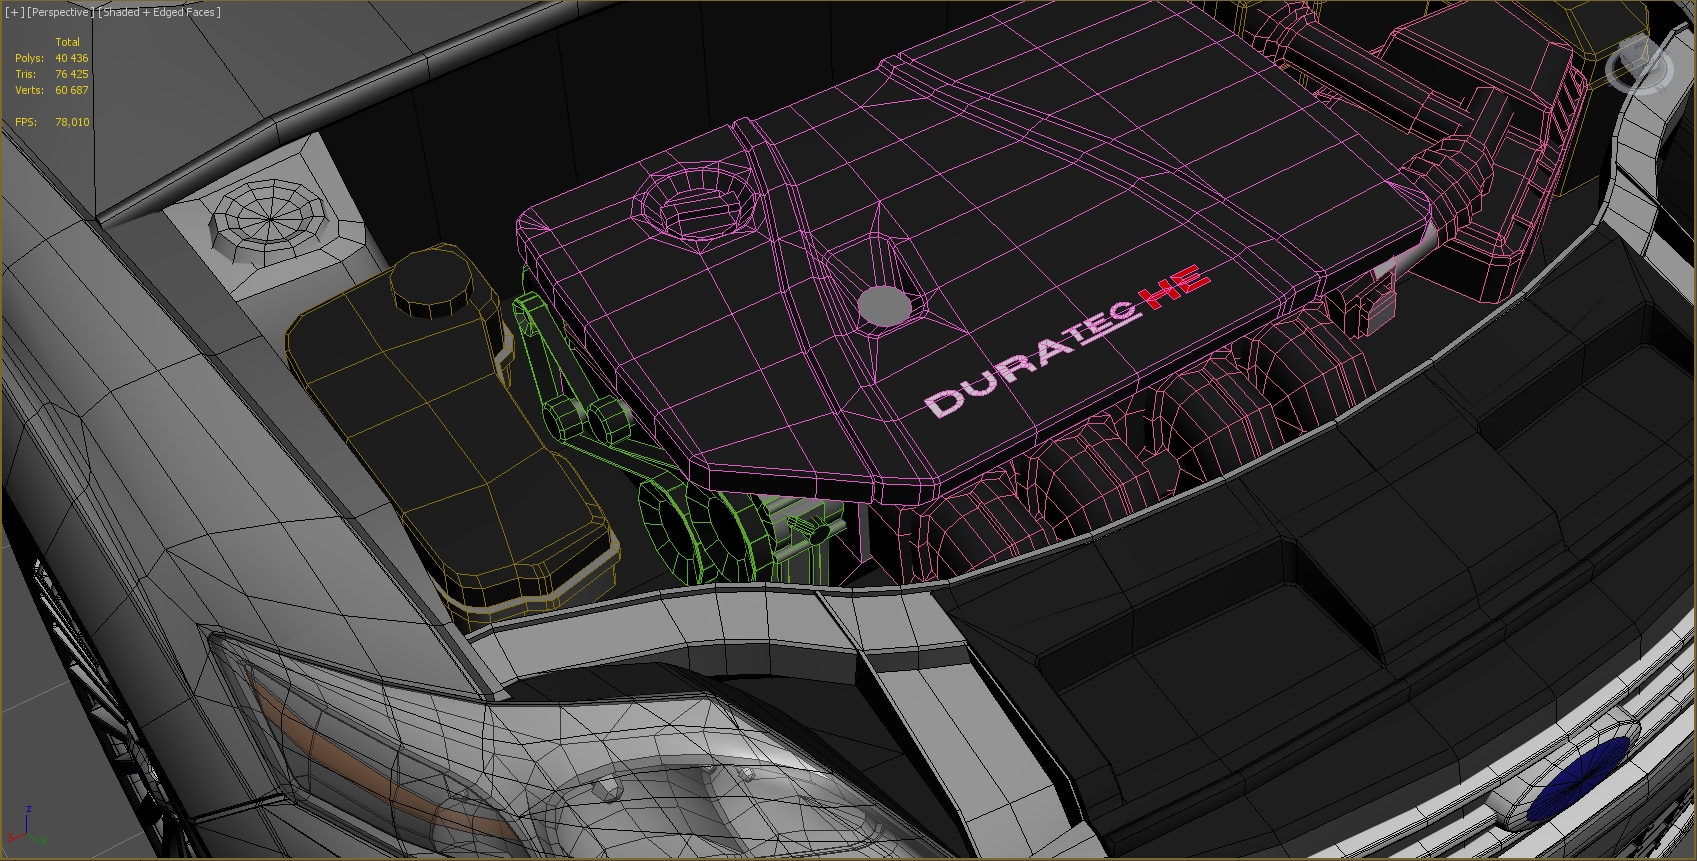Click the Tris count 76 425
The width and height of the screenshot is (1697, 861).
pos(72,74)
